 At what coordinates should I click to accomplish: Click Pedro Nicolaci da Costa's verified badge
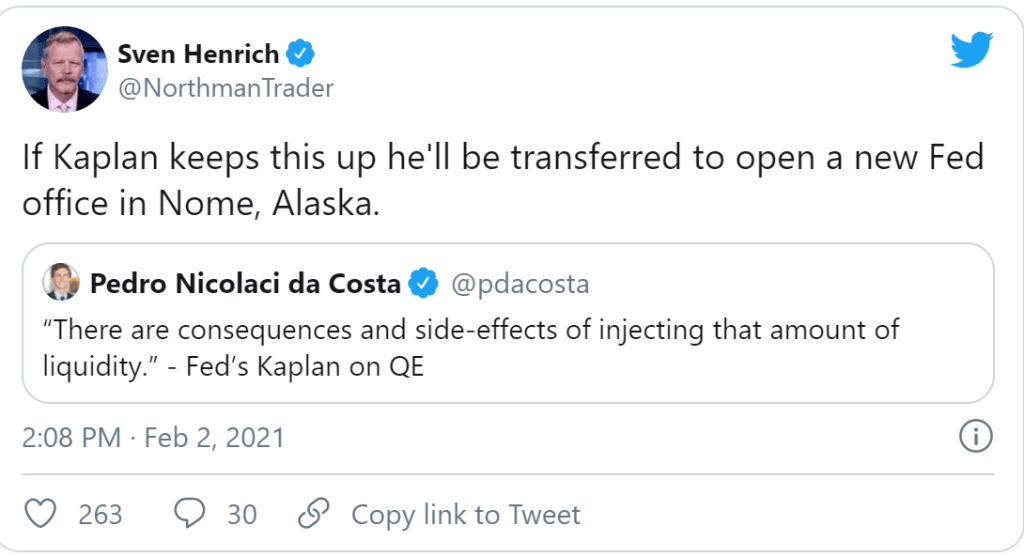(424, 284)
